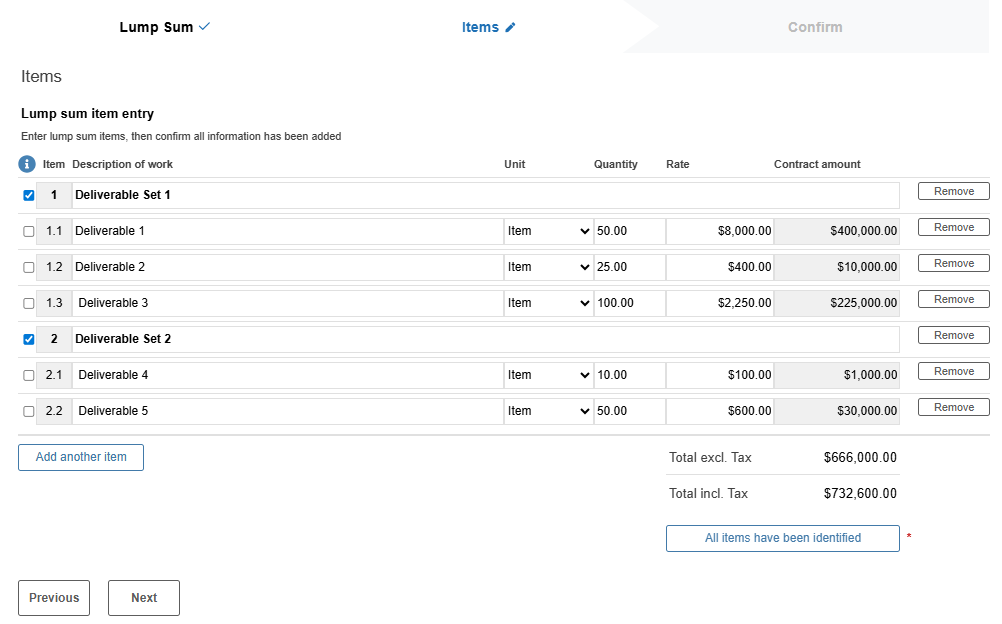Click quantity field 50.00 for Deliverable 5

point(630,411)
